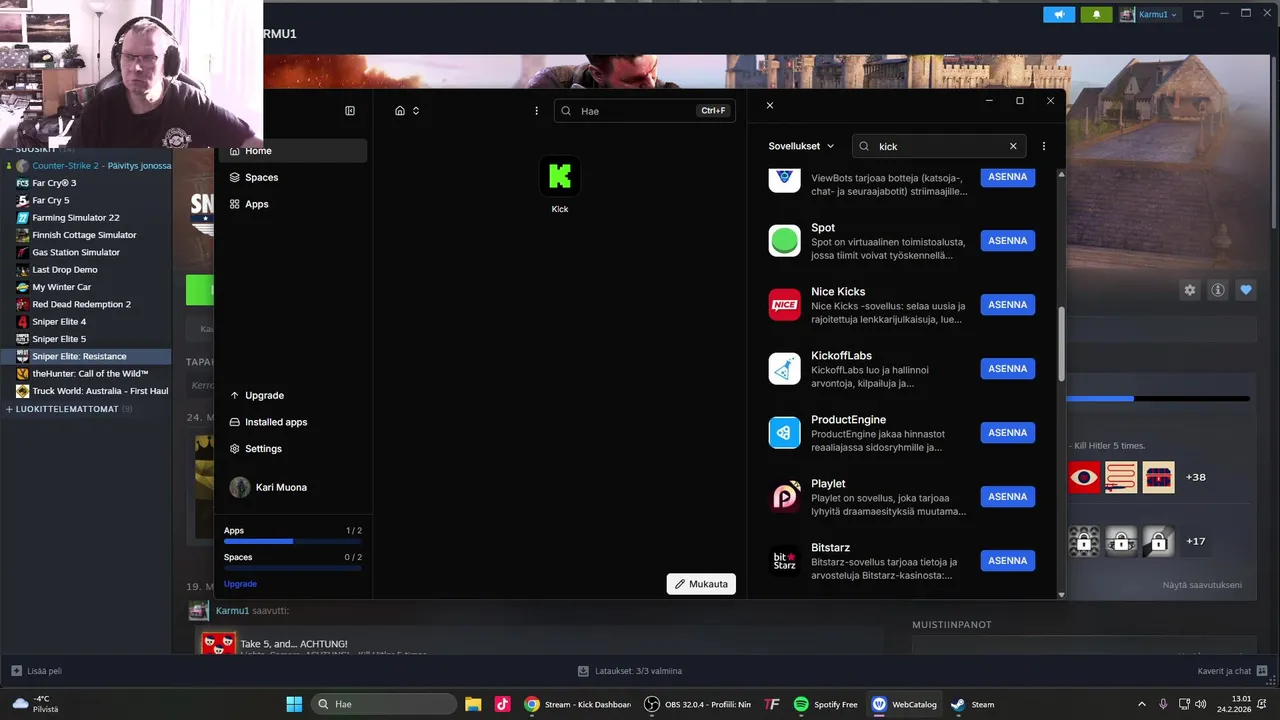Viewport: 1280px width, 720px height.
Task: Click the ViewBots app icon
Action: (785, 179)
